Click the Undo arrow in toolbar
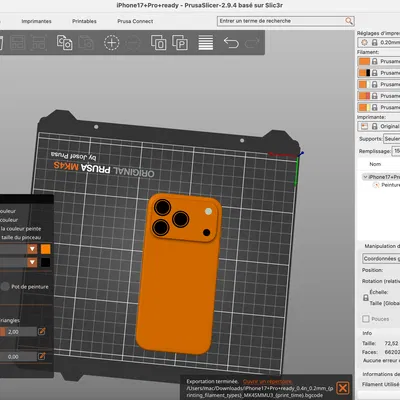Viewport: 400px width, 400px height. (x=231, y=43)
